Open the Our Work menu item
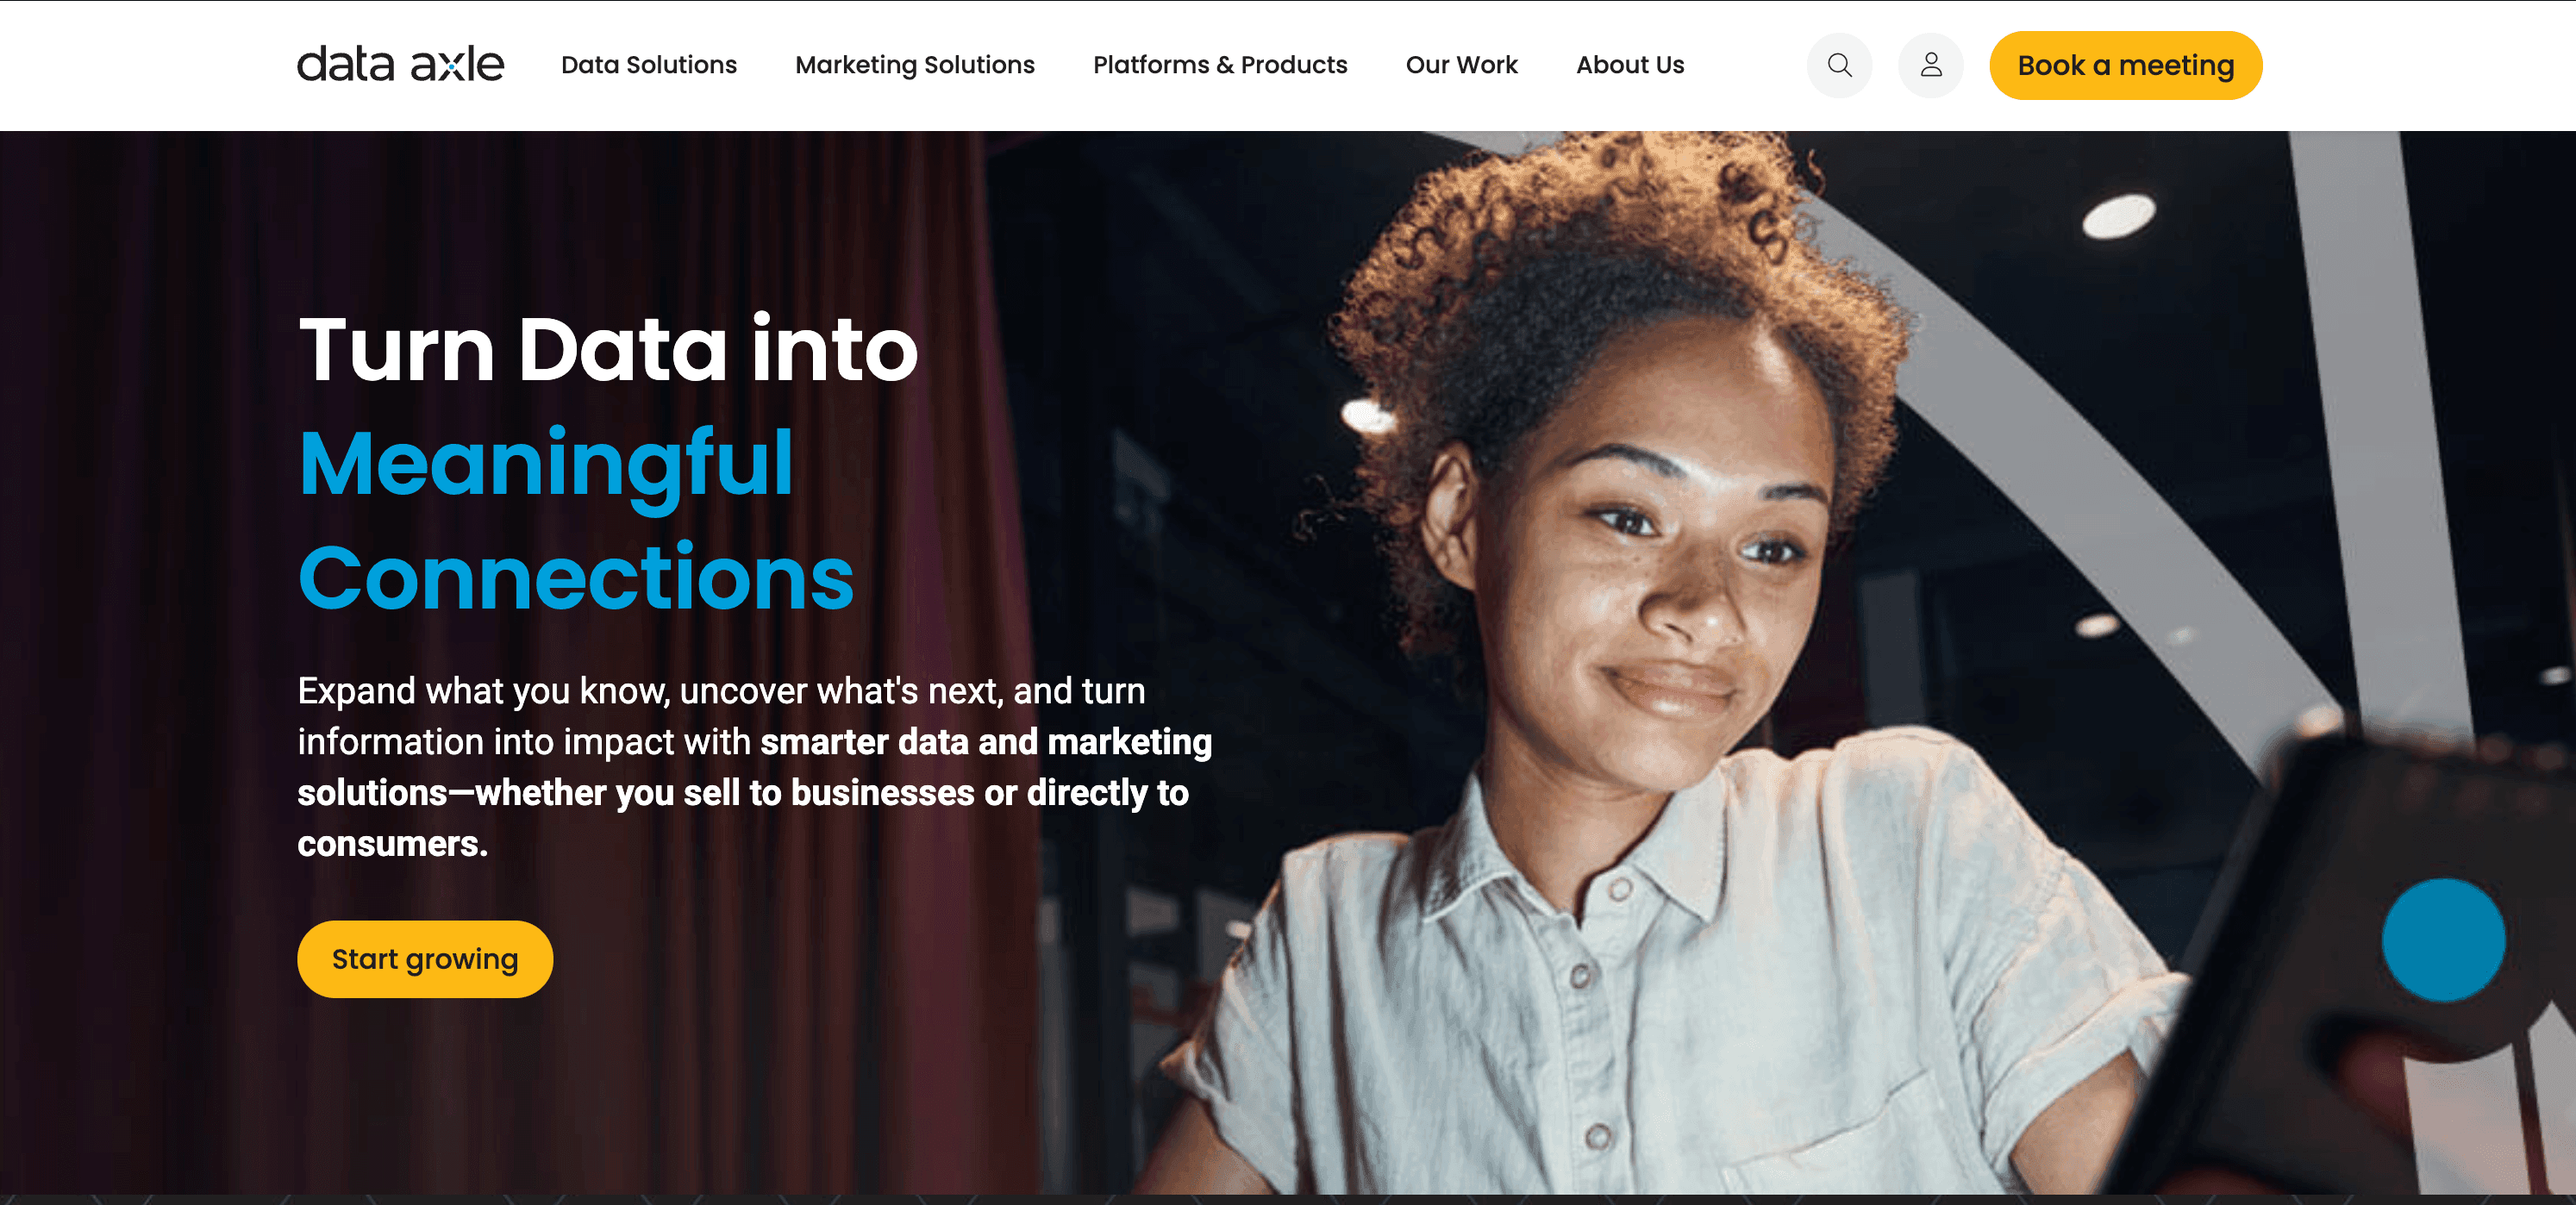Viewport: 2576px width, 1205px height. 1461,65
